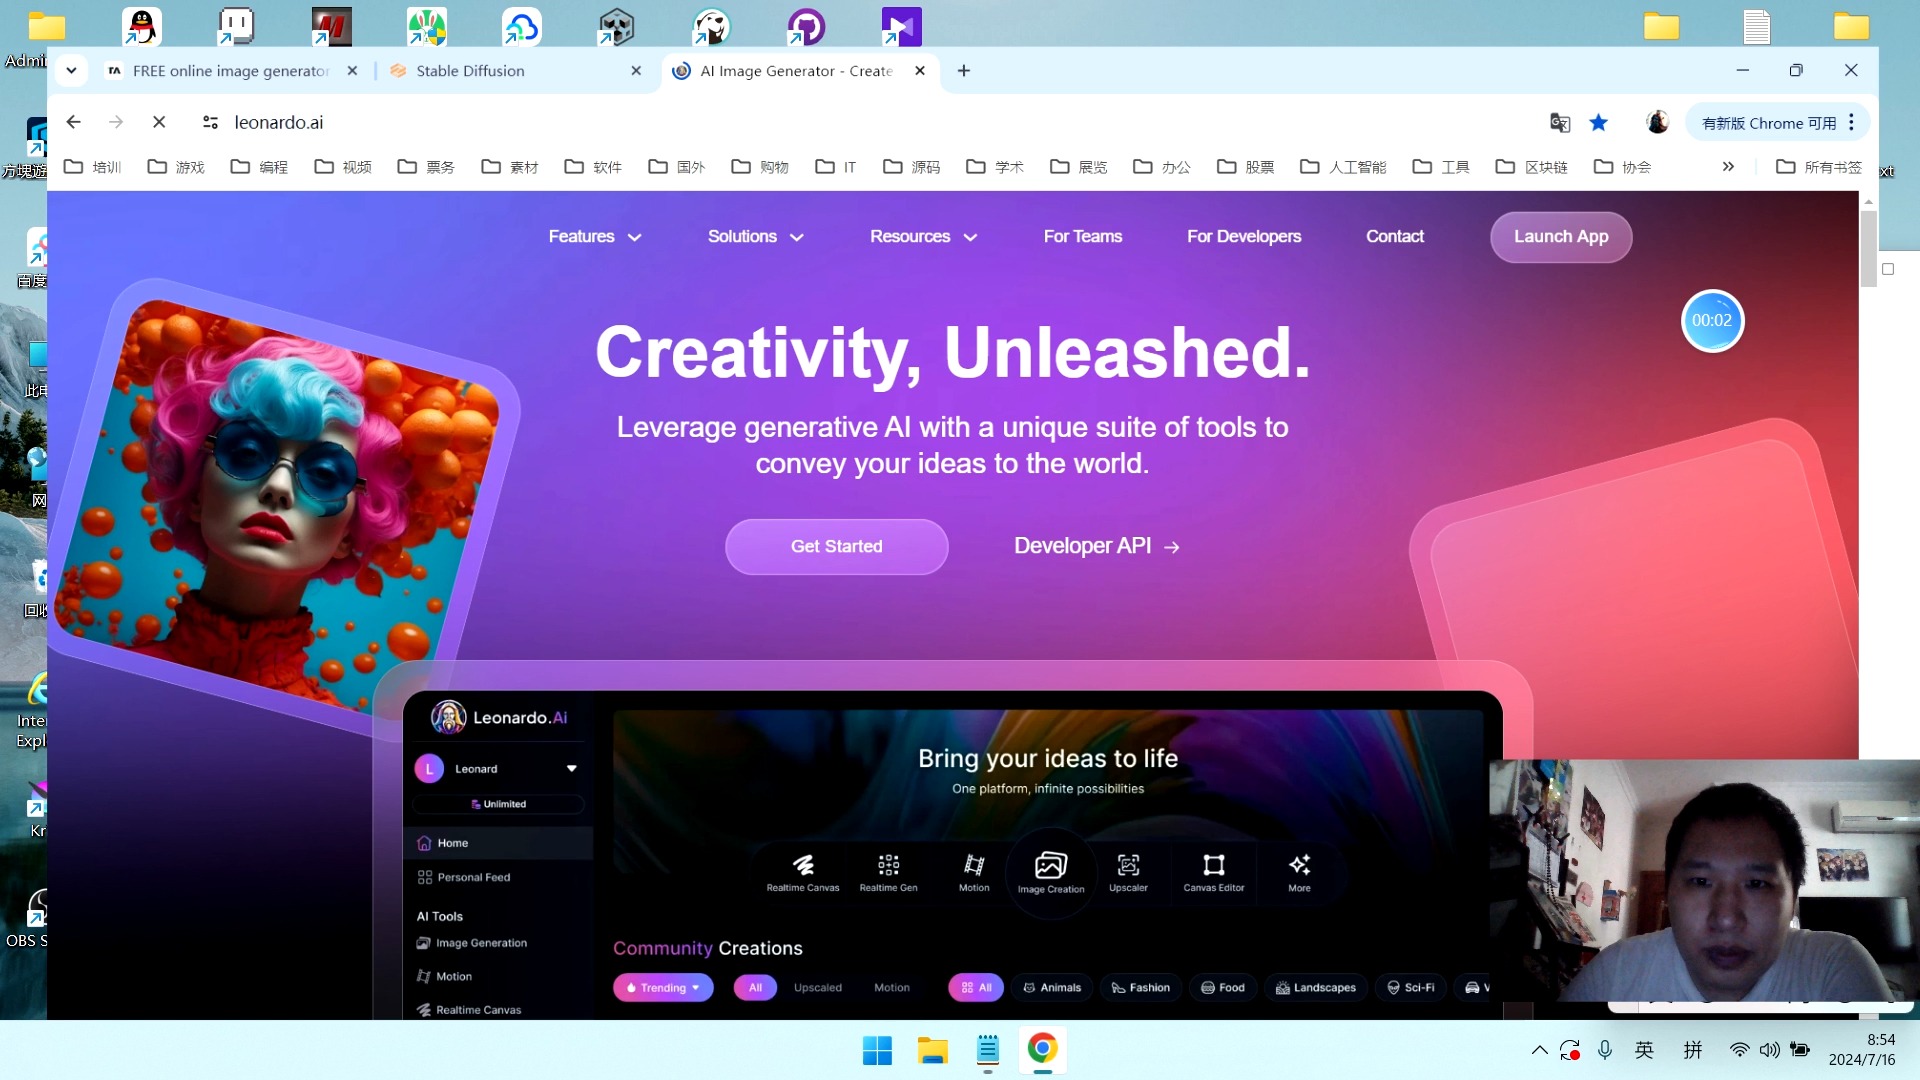Click the translate page icon
Image resolution: width=1920 pixels, height=1080 pixels.
point(1559,122)
